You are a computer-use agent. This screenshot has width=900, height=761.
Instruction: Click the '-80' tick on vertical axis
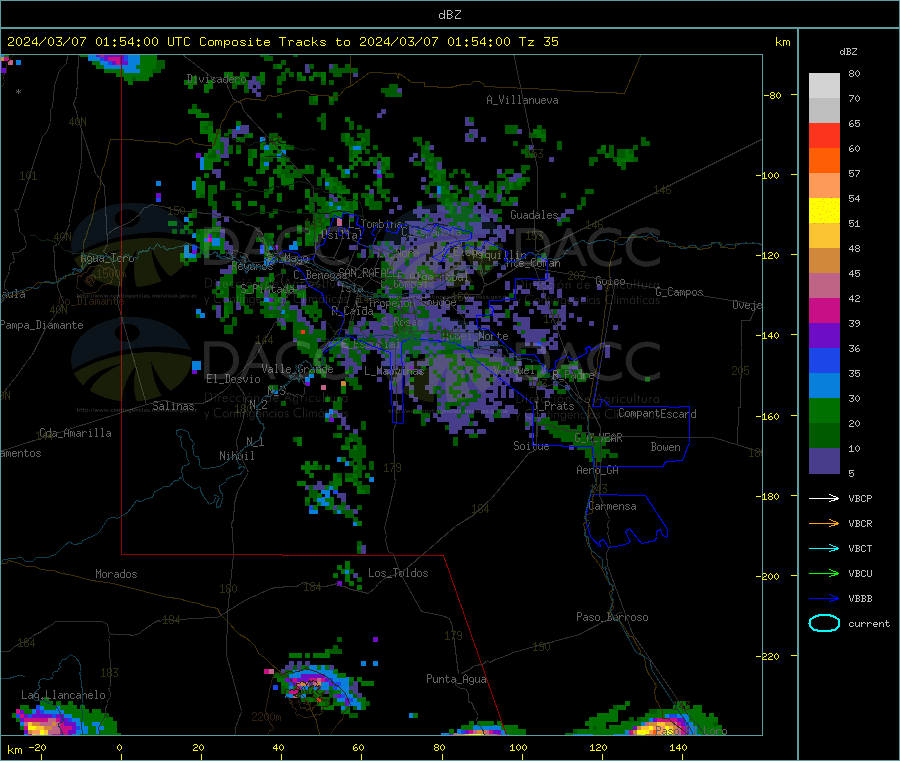coord(772,95)
